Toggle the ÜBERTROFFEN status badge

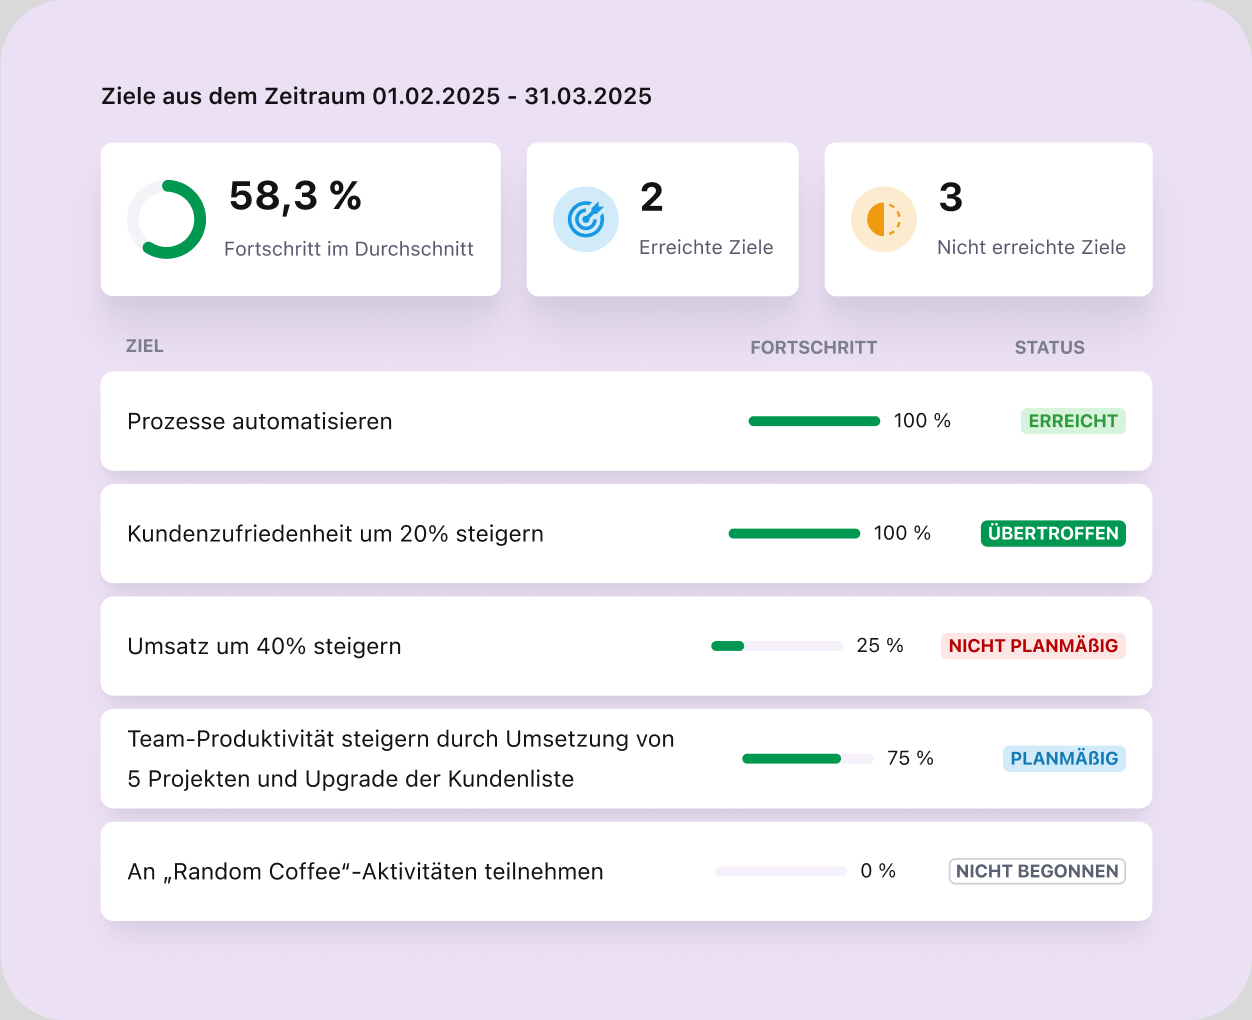(1052, 533)
